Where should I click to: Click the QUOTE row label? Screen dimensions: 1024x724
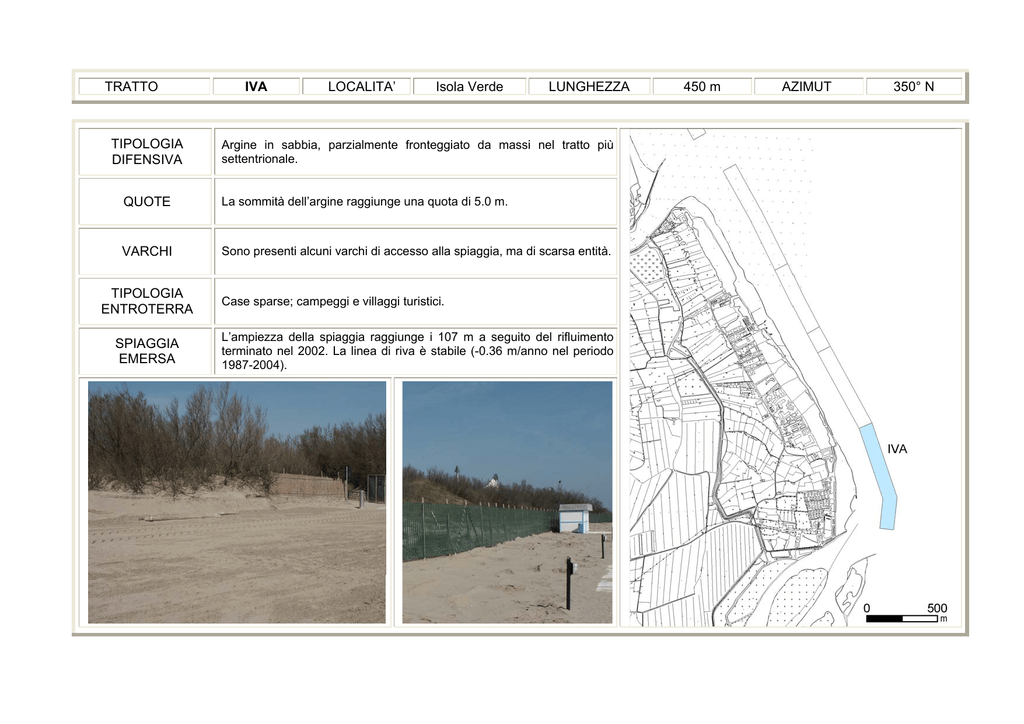[x=146, y=202]
